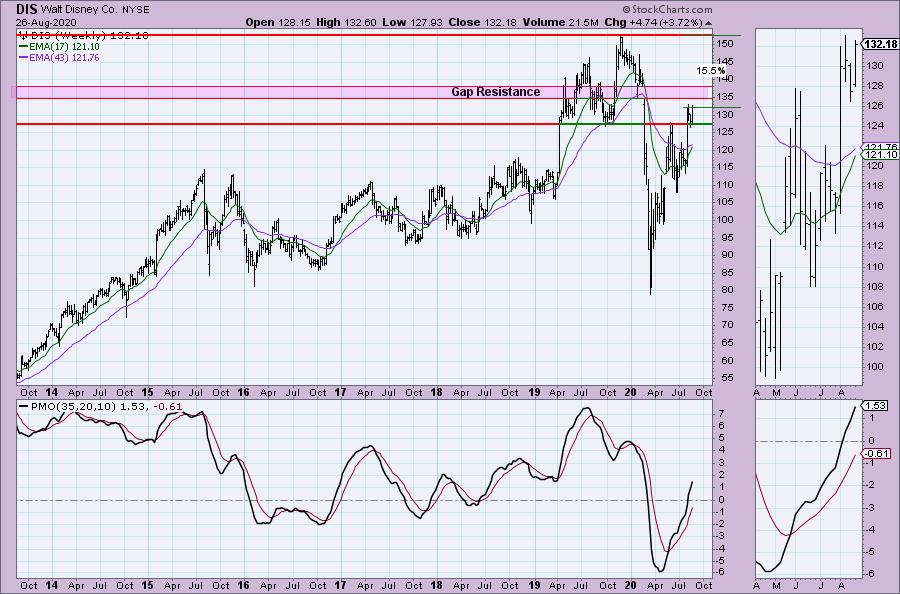
Task: Click the boxed 1.53 PMO value label
Action: click(x=875, y=406)
